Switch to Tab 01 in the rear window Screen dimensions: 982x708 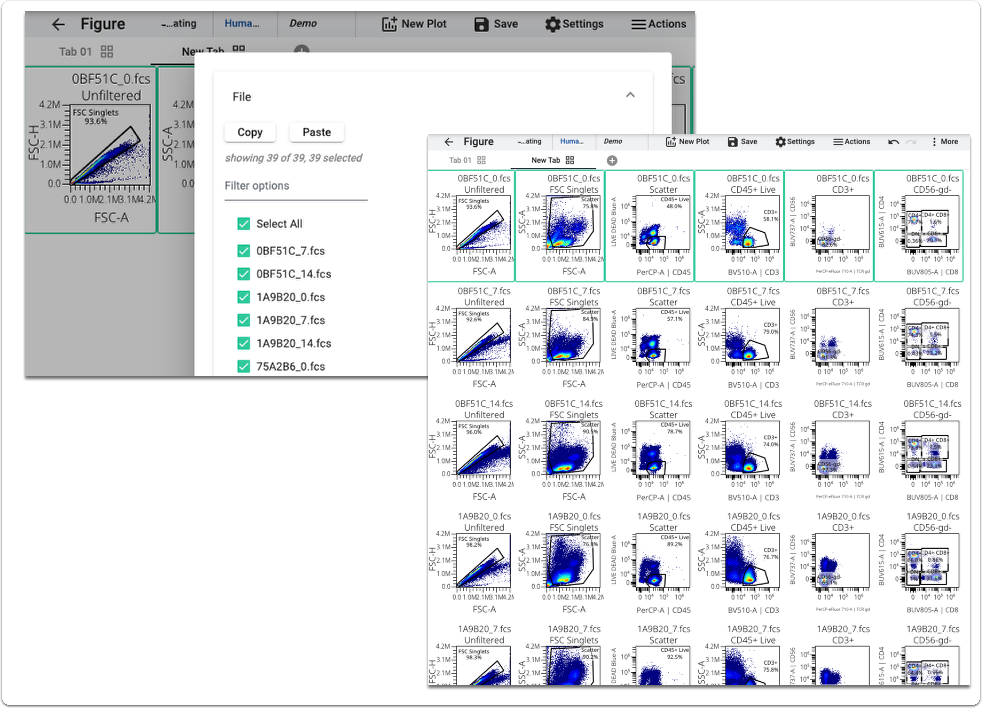pyautogui.click(x=75, y=51)
